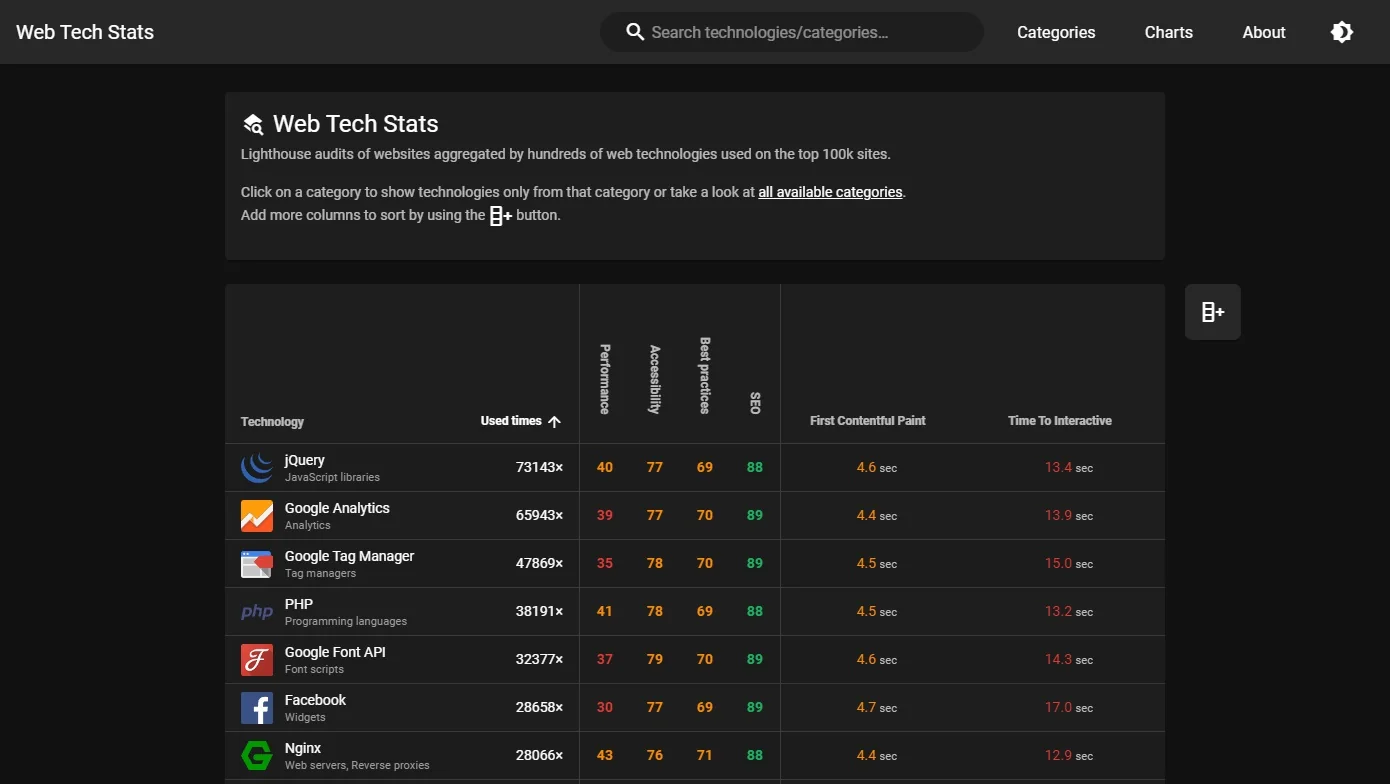Open the jQuery technology name
Image resolution: width=1390 pixels, height=784 pixels.
click(305, 460)
